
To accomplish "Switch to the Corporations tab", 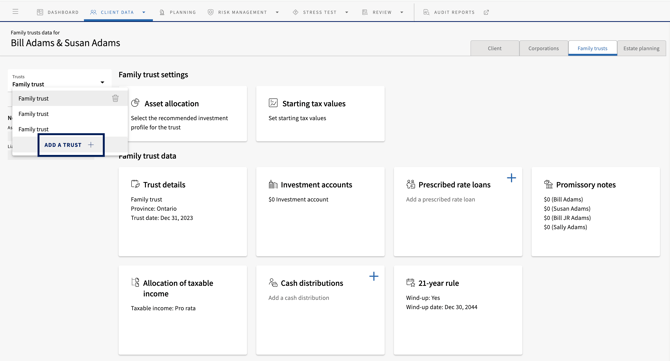I will click(544, 48).
